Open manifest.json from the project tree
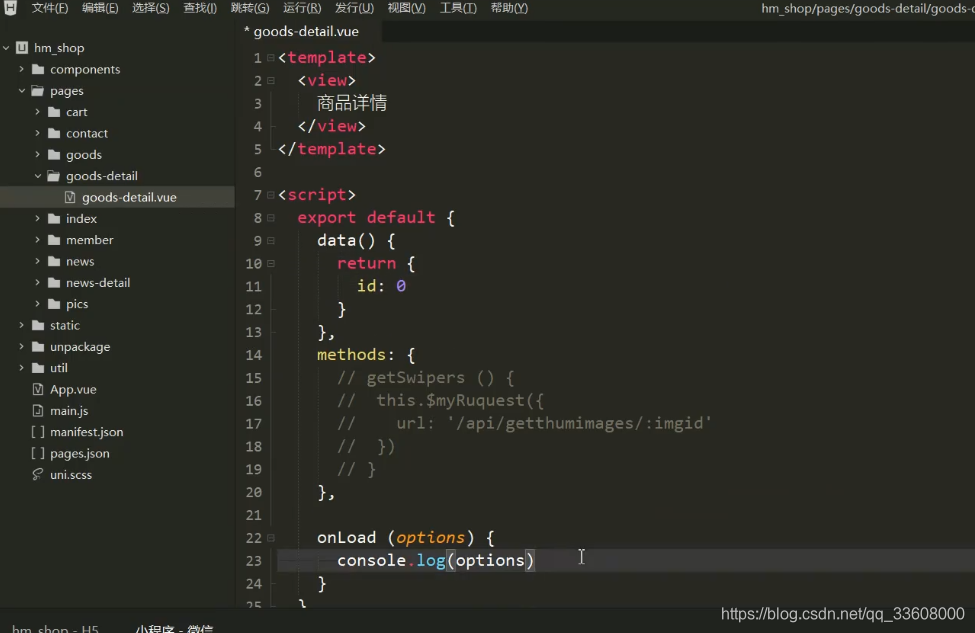975x633 pixels. tap(86, 432)
